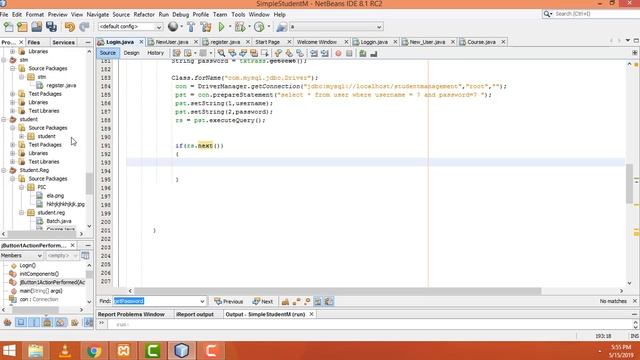Screen dimensions: 640x360
Task: Click in the Find text field
Action: click(x=156, y=301)
